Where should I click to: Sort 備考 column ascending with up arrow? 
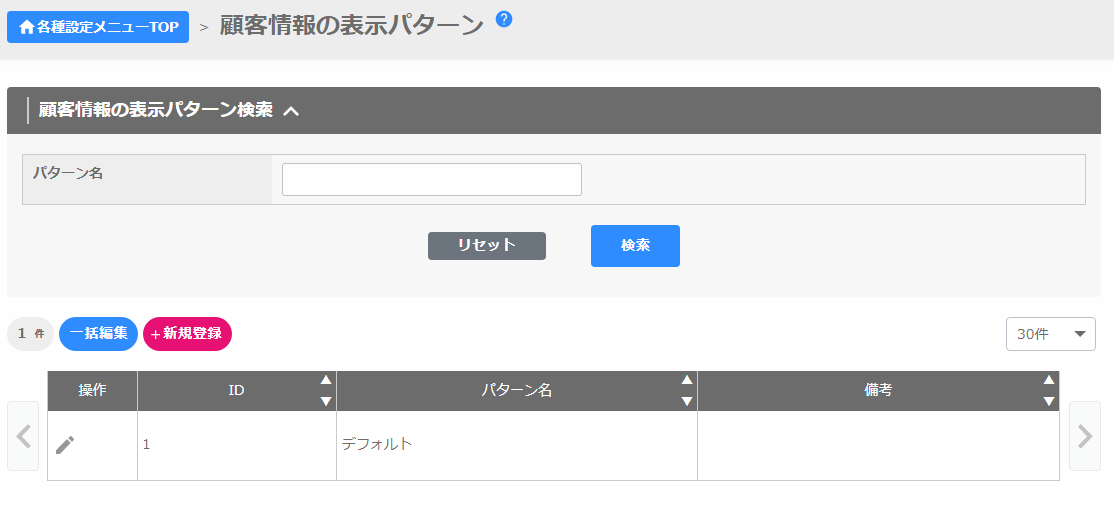(1048, 380)
